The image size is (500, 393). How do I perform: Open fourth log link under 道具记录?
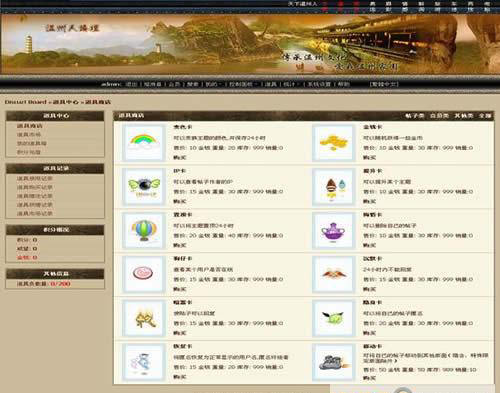pyautogui.click(x=35, y=205)
